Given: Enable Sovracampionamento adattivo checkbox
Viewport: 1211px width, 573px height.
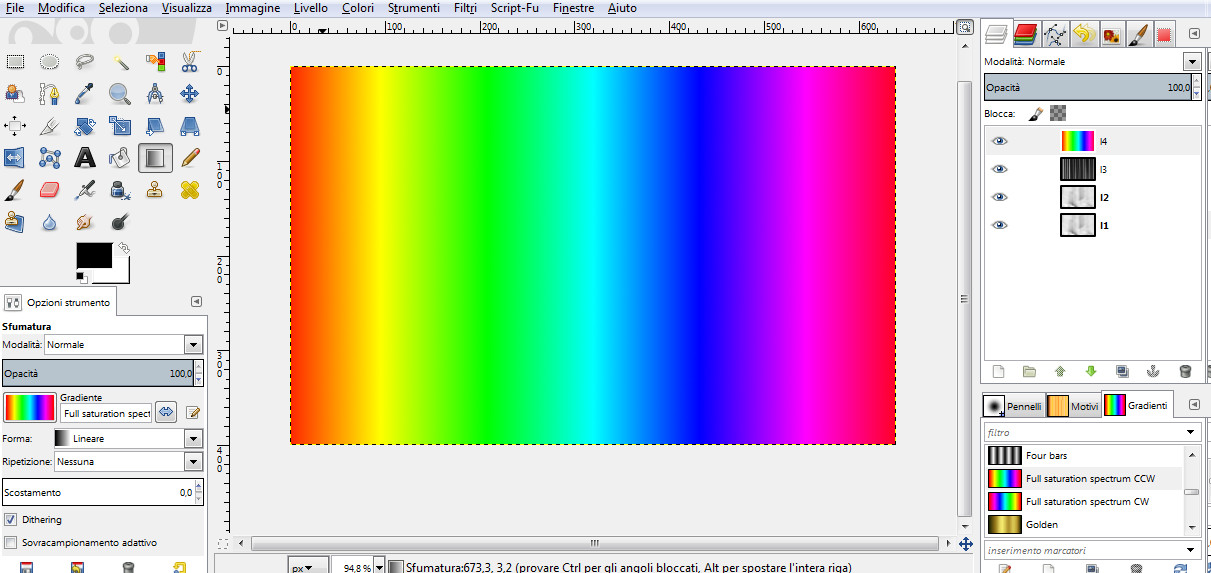Looking at the screenshot, I should (x=10, y=543).
